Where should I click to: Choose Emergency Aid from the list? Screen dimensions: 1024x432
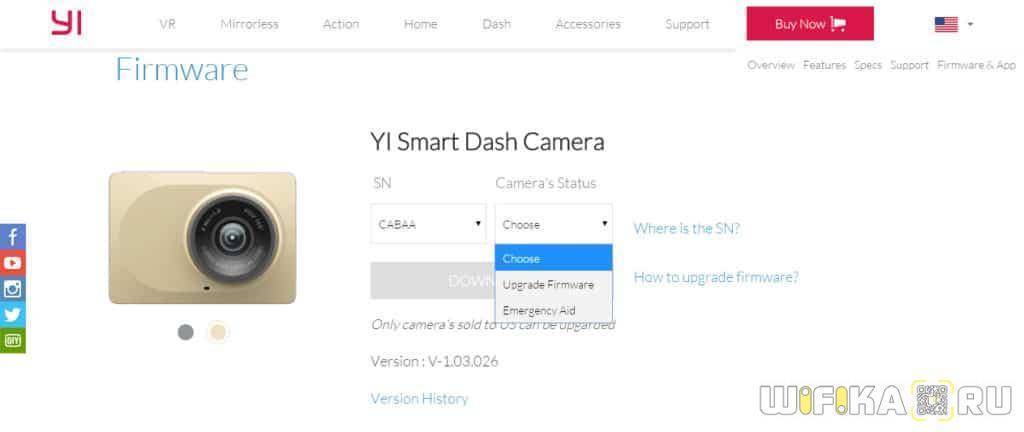tap(539, 311)
